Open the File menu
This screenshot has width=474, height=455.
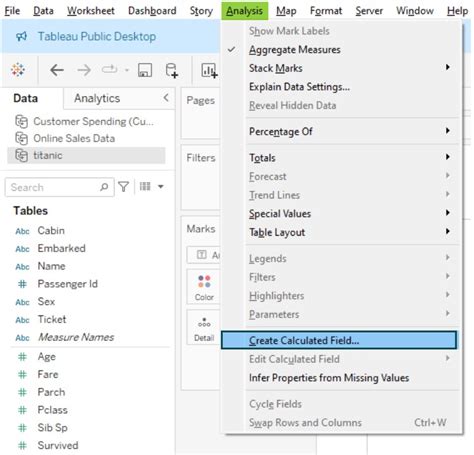pos(12,11)
